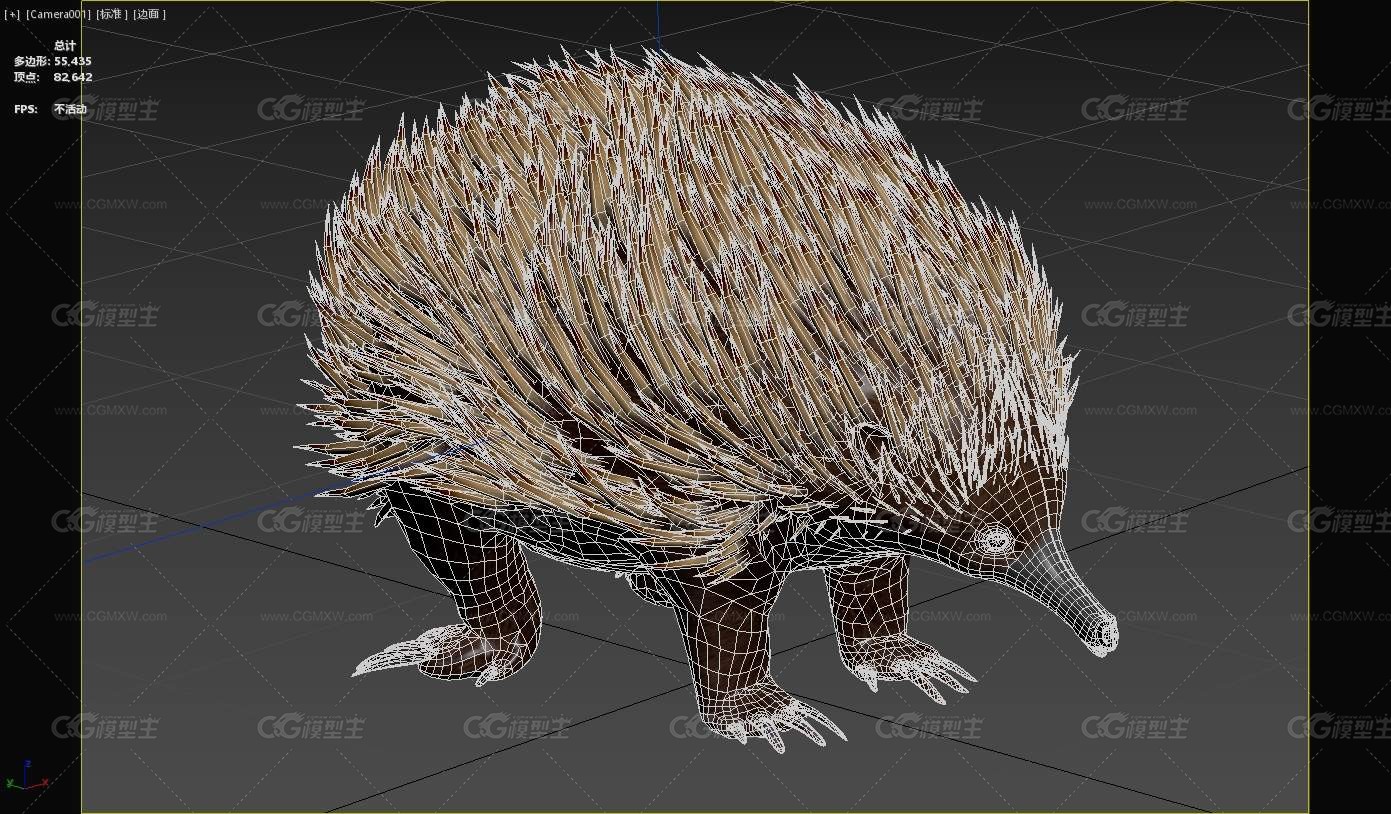The image size is (1391, 814).
Task: Open the [Camera001] viewport view menu
Action: 58,14
